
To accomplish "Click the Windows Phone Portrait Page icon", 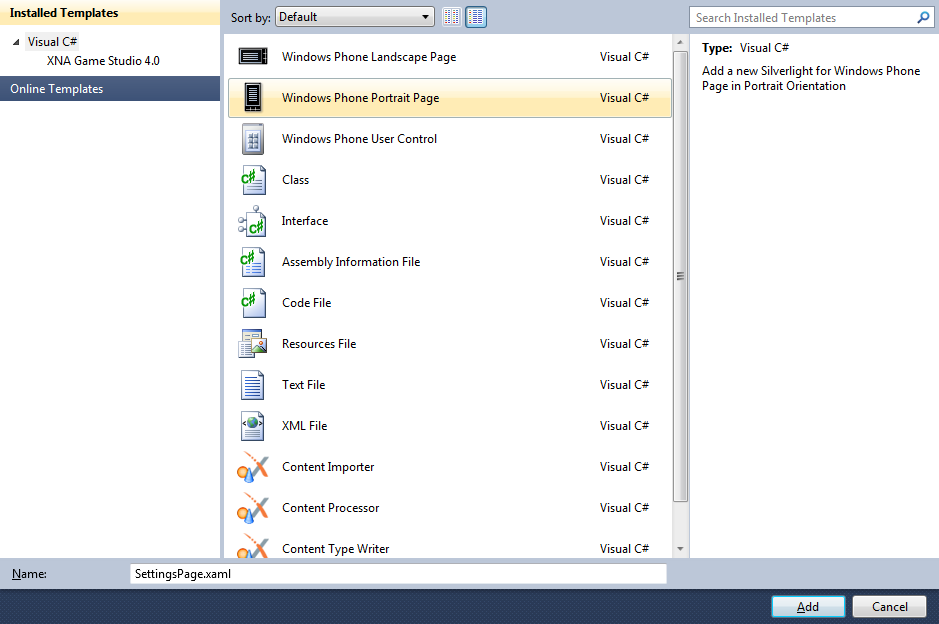I will (x=253, y=98).
